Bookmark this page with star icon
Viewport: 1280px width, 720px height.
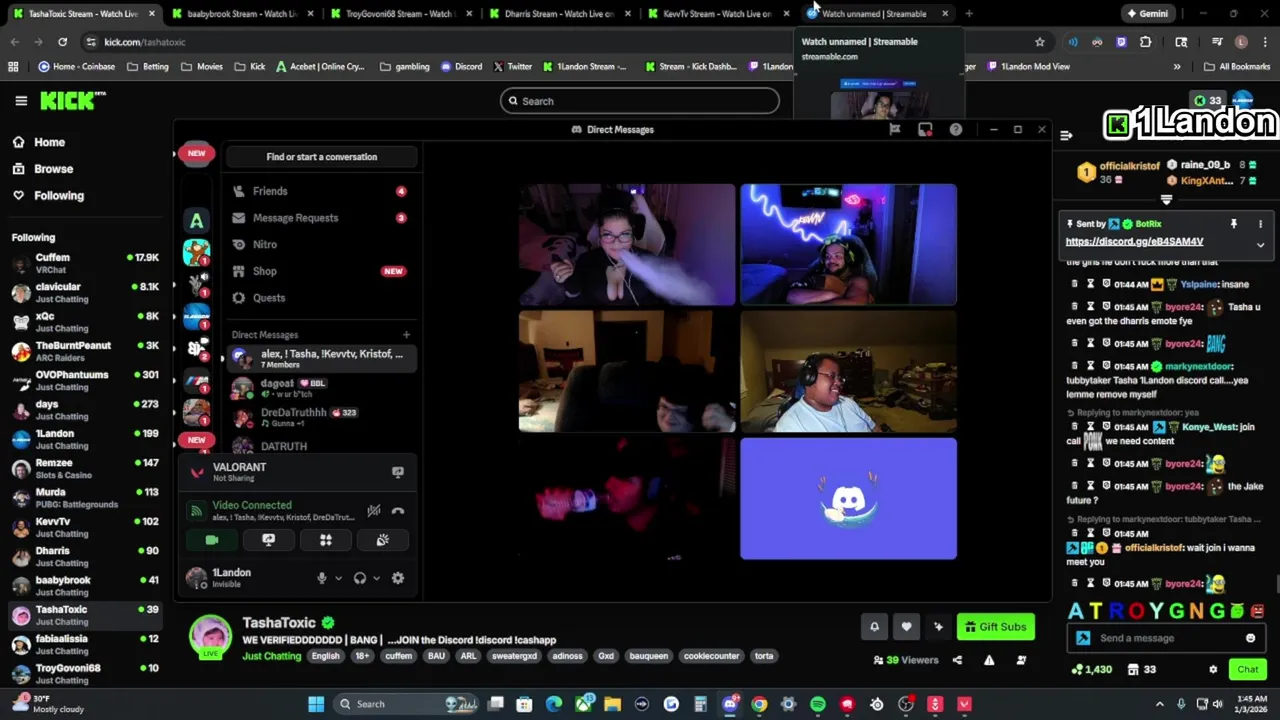pos(1040,42)
